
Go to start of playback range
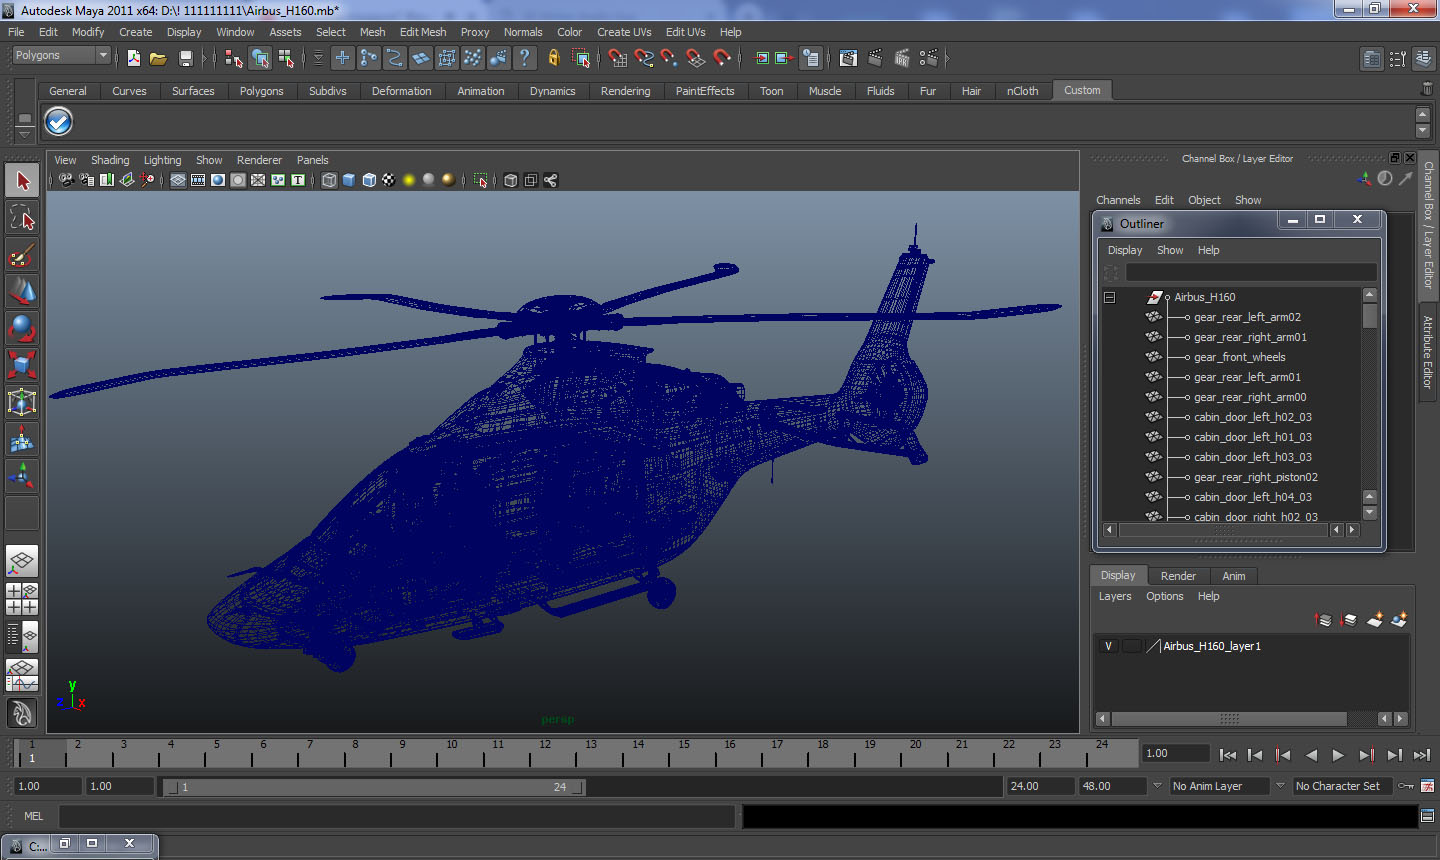coord(1228,755)
